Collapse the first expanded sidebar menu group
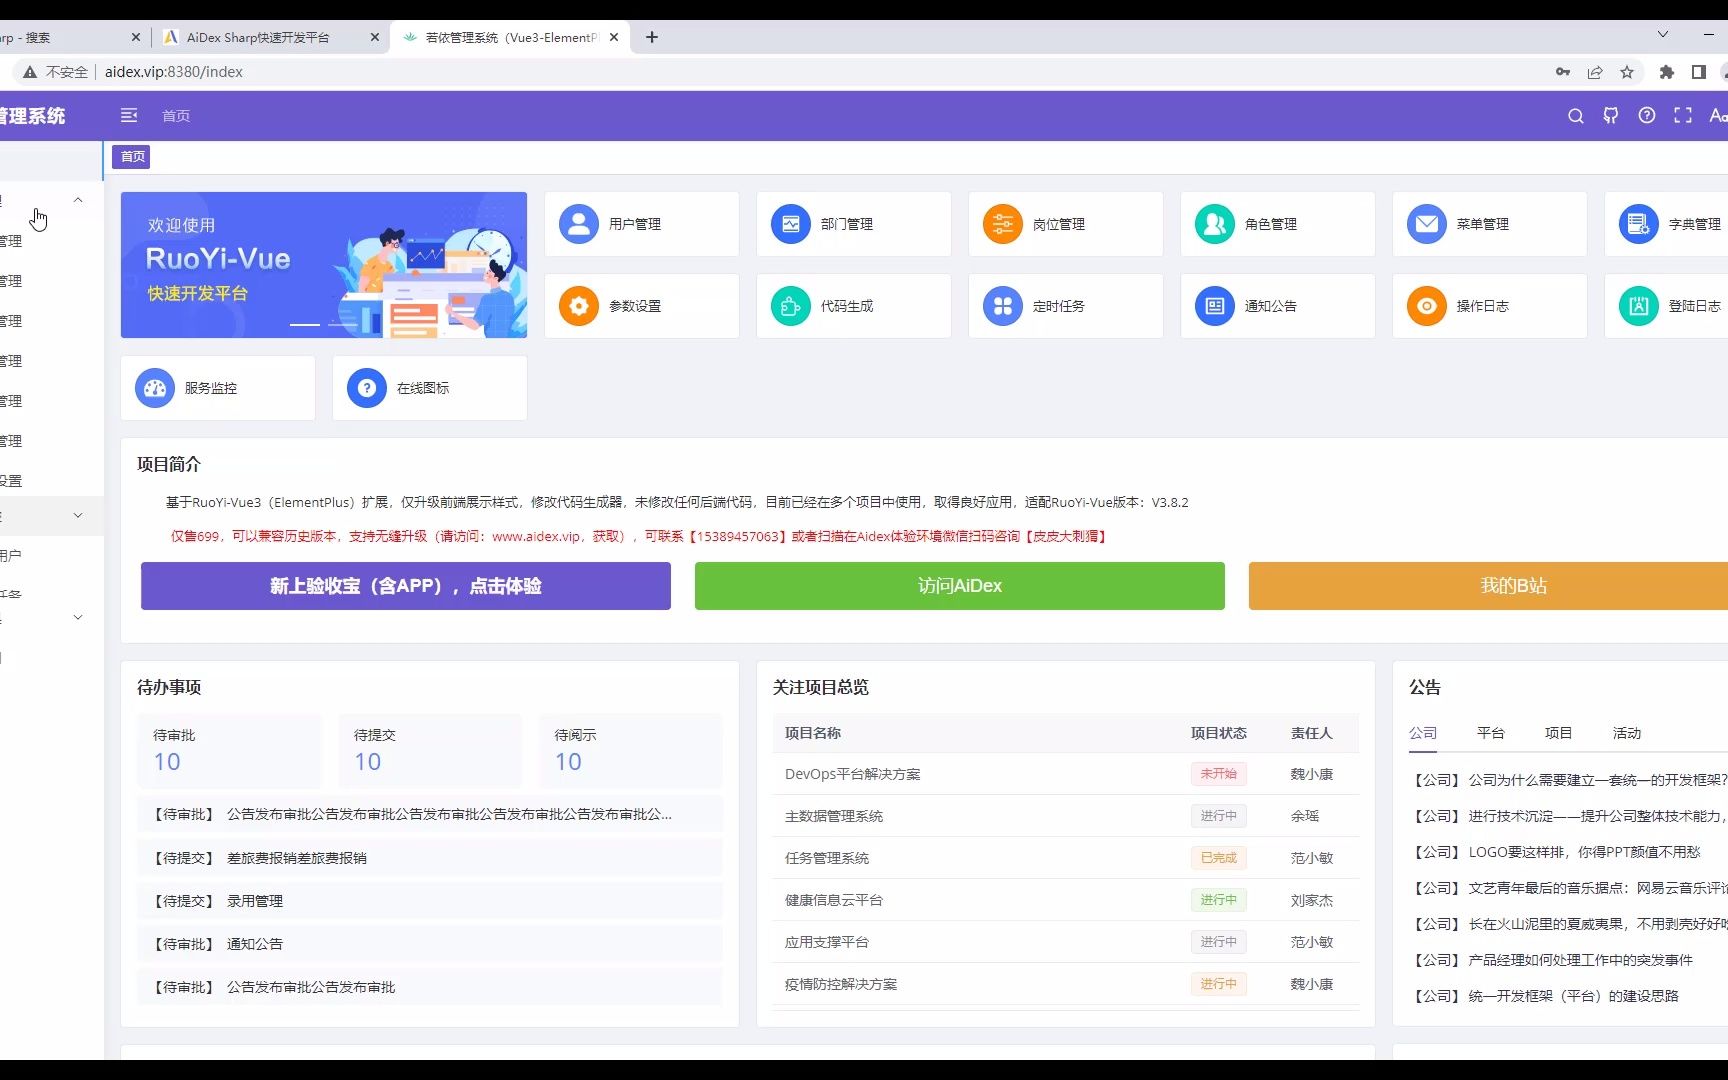Image resolution: width=1728 pixels, height=1080 pixels. pos(78,200)
